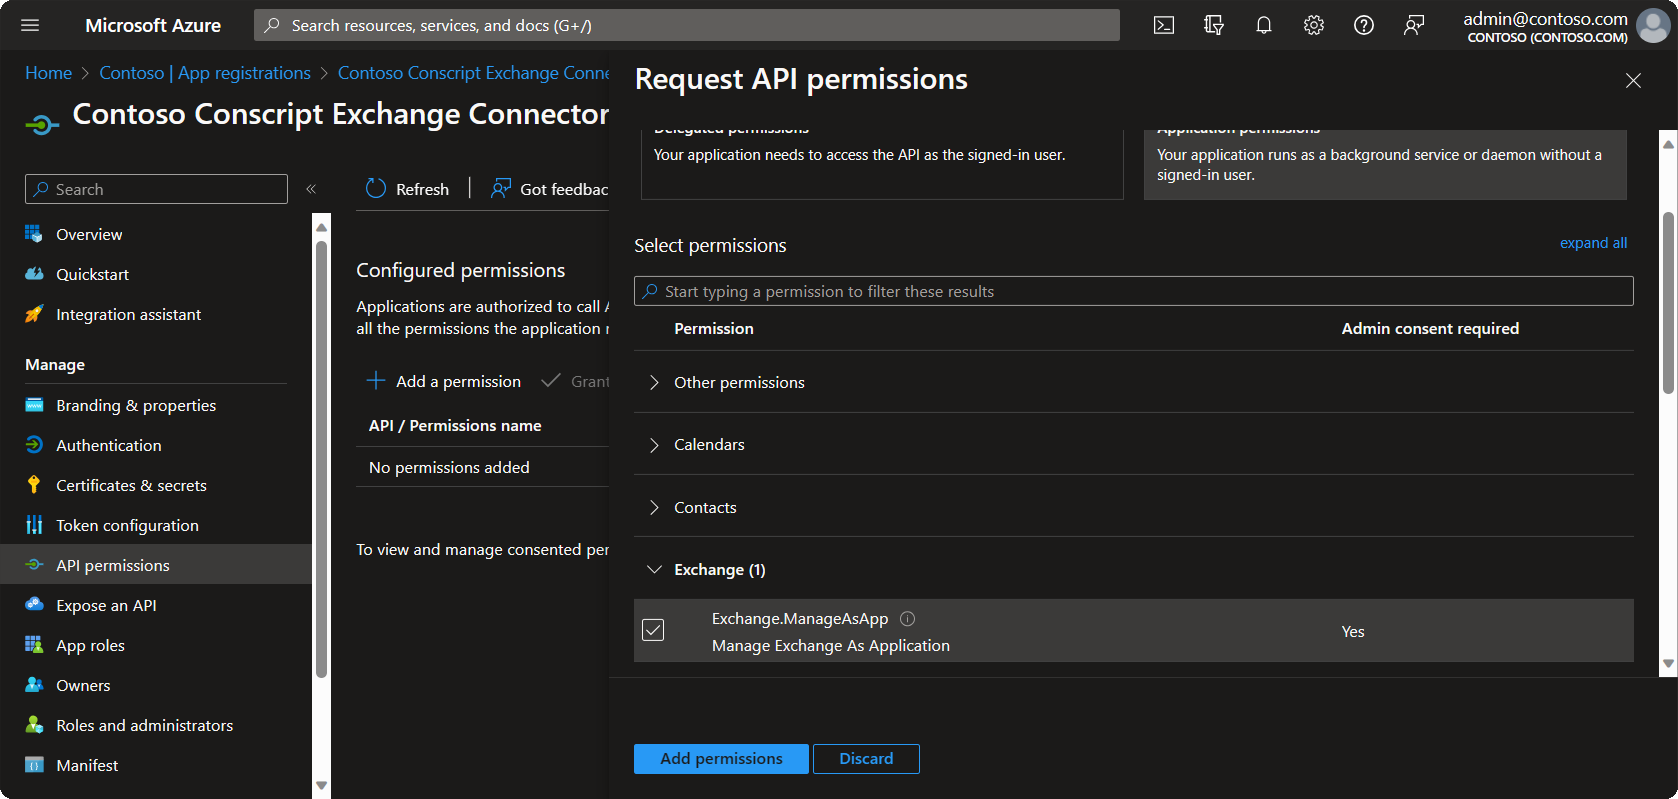Click the Overview icon in sidebar
The width and height of the screenshot is (1678, 799).
pos(34,234)
